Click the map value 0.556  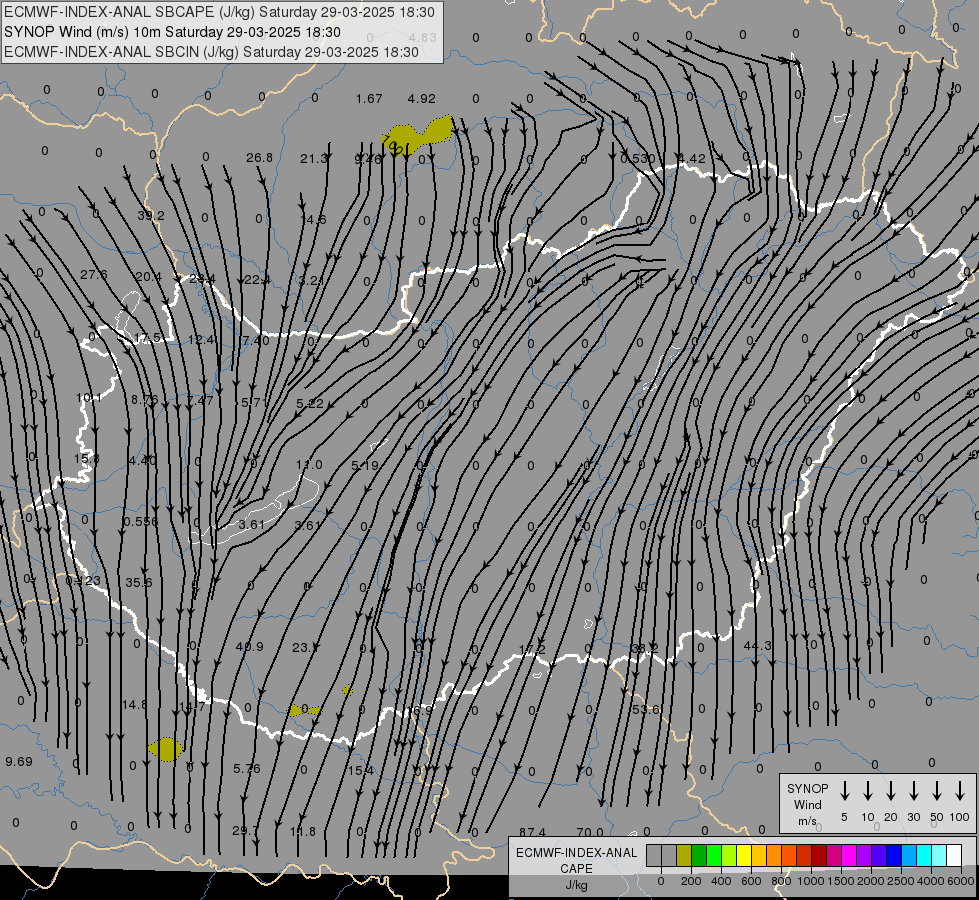140,522
